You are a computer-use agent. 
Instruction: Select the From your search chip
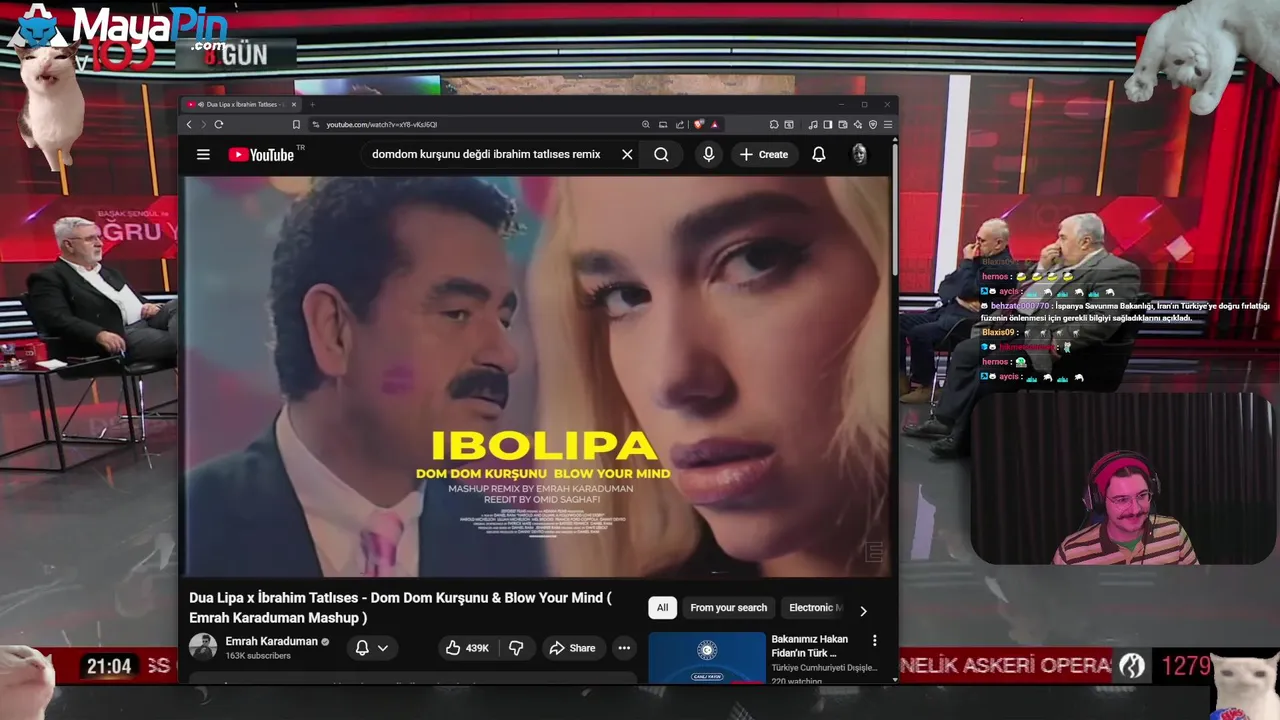728,607
